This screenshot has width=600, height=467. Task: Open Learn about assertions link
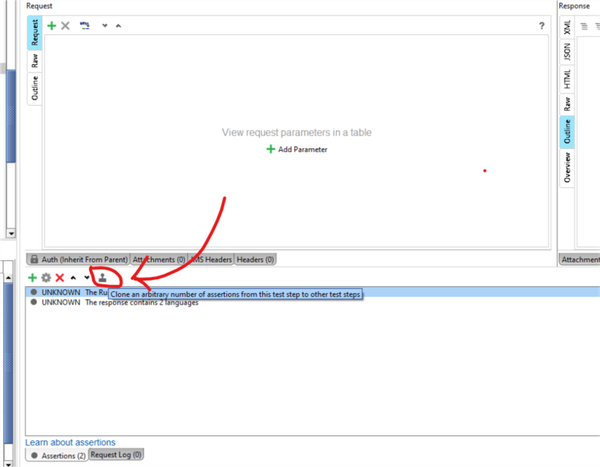coord(70,442)
